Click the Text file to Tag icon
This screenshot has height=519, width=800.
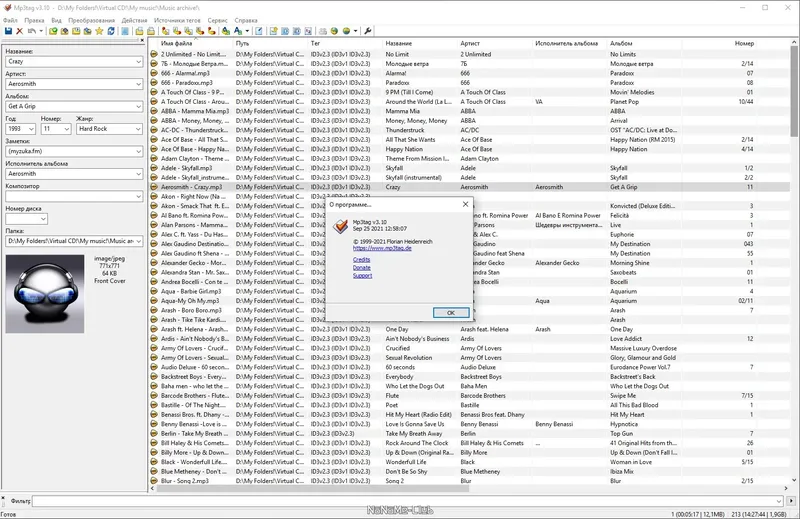click(199, 31)
